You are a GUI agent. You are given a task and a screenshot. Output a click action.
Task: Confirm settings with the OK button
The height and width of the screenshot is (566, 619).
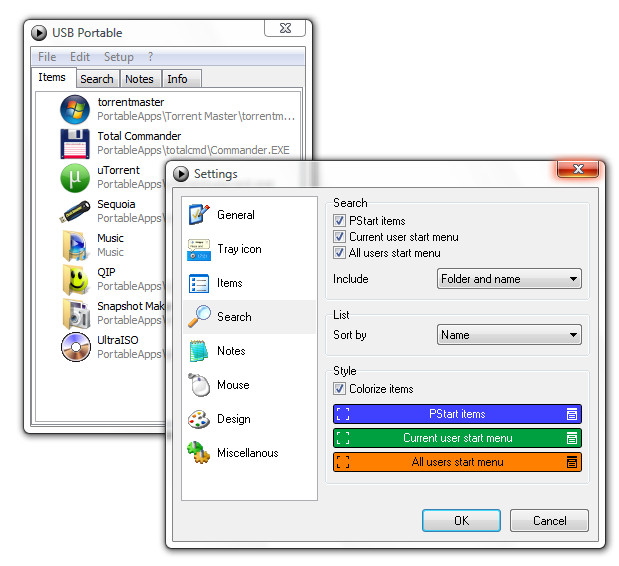461,521
